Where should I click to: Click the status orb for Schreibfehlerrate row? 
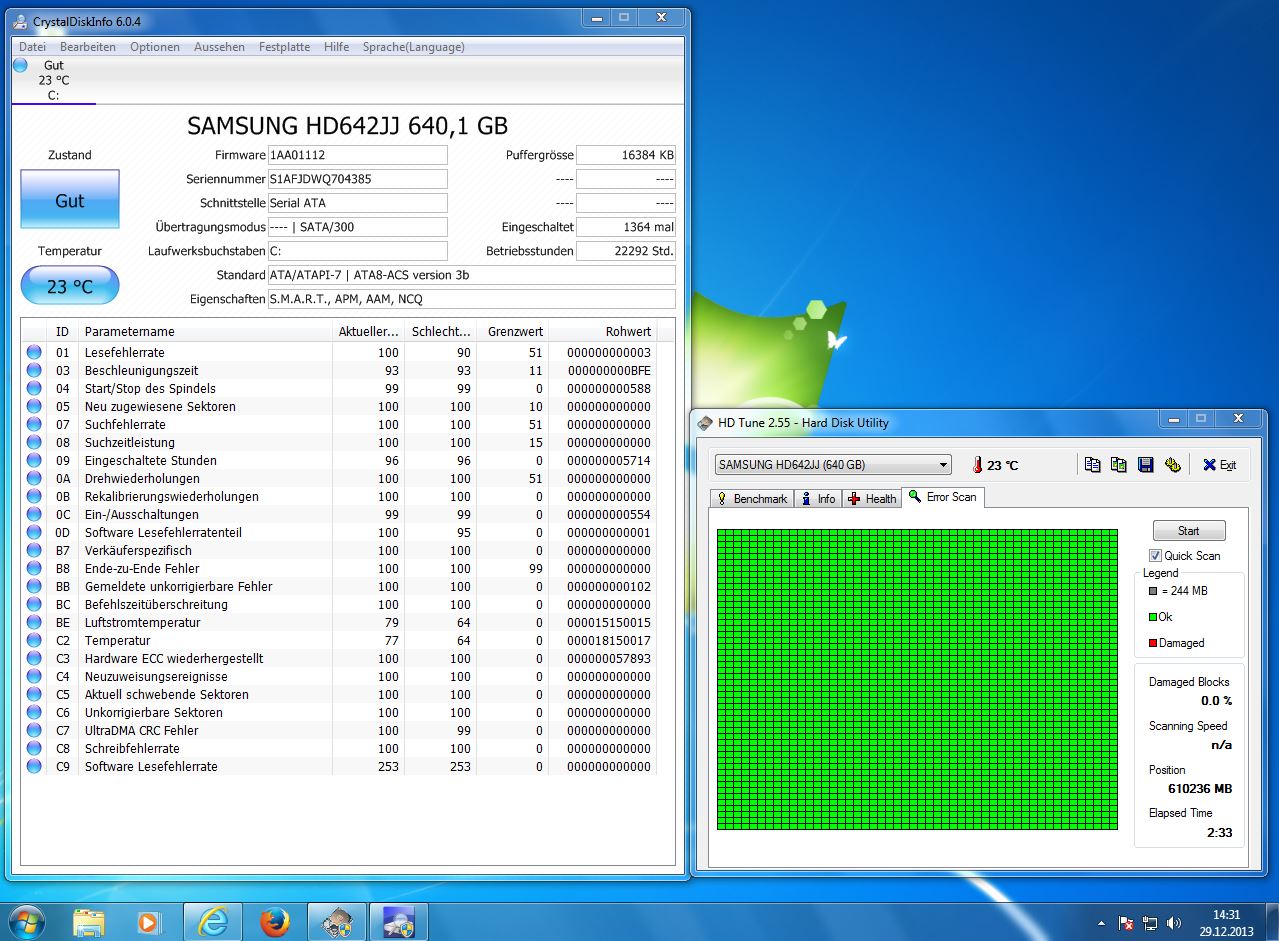pos(35,748)
